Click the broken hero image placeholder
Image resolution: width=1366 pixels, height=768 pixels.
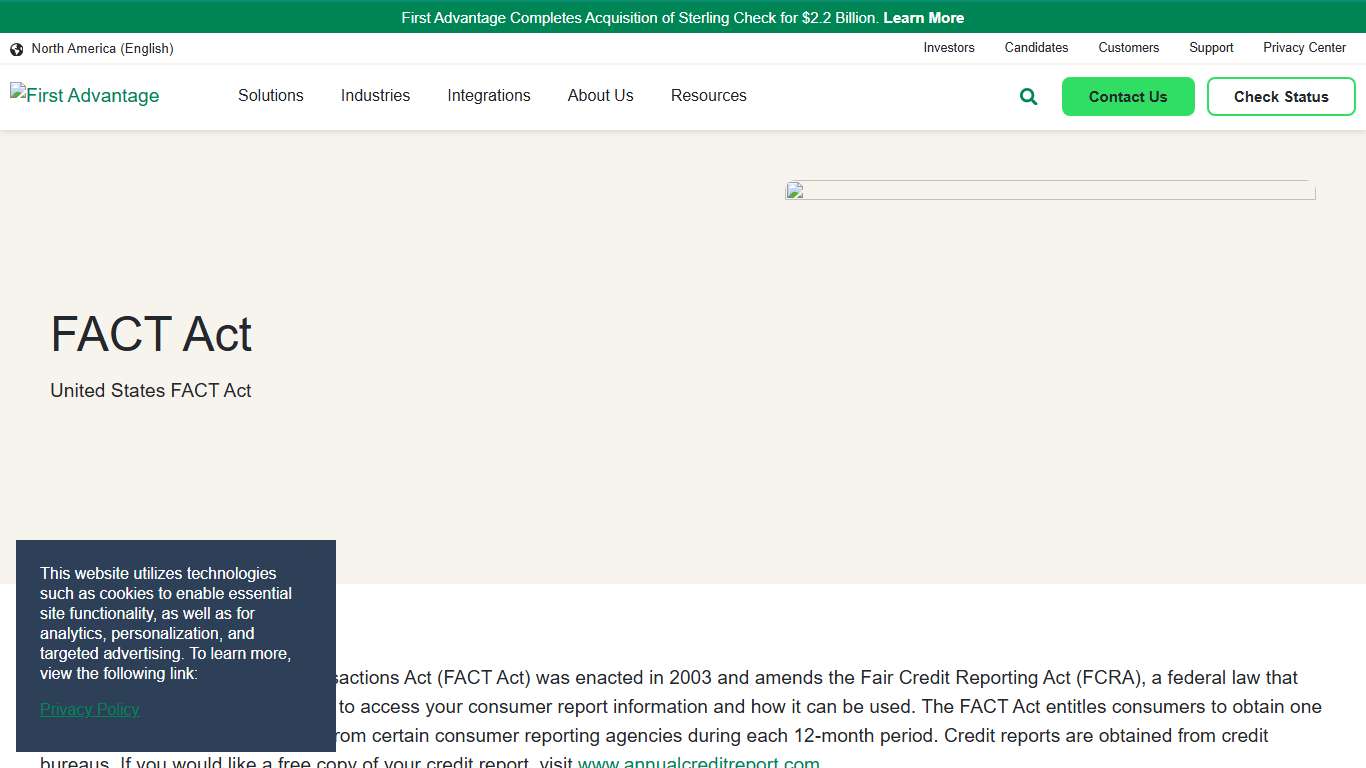pyautogui.click(x=1049, y=190)
